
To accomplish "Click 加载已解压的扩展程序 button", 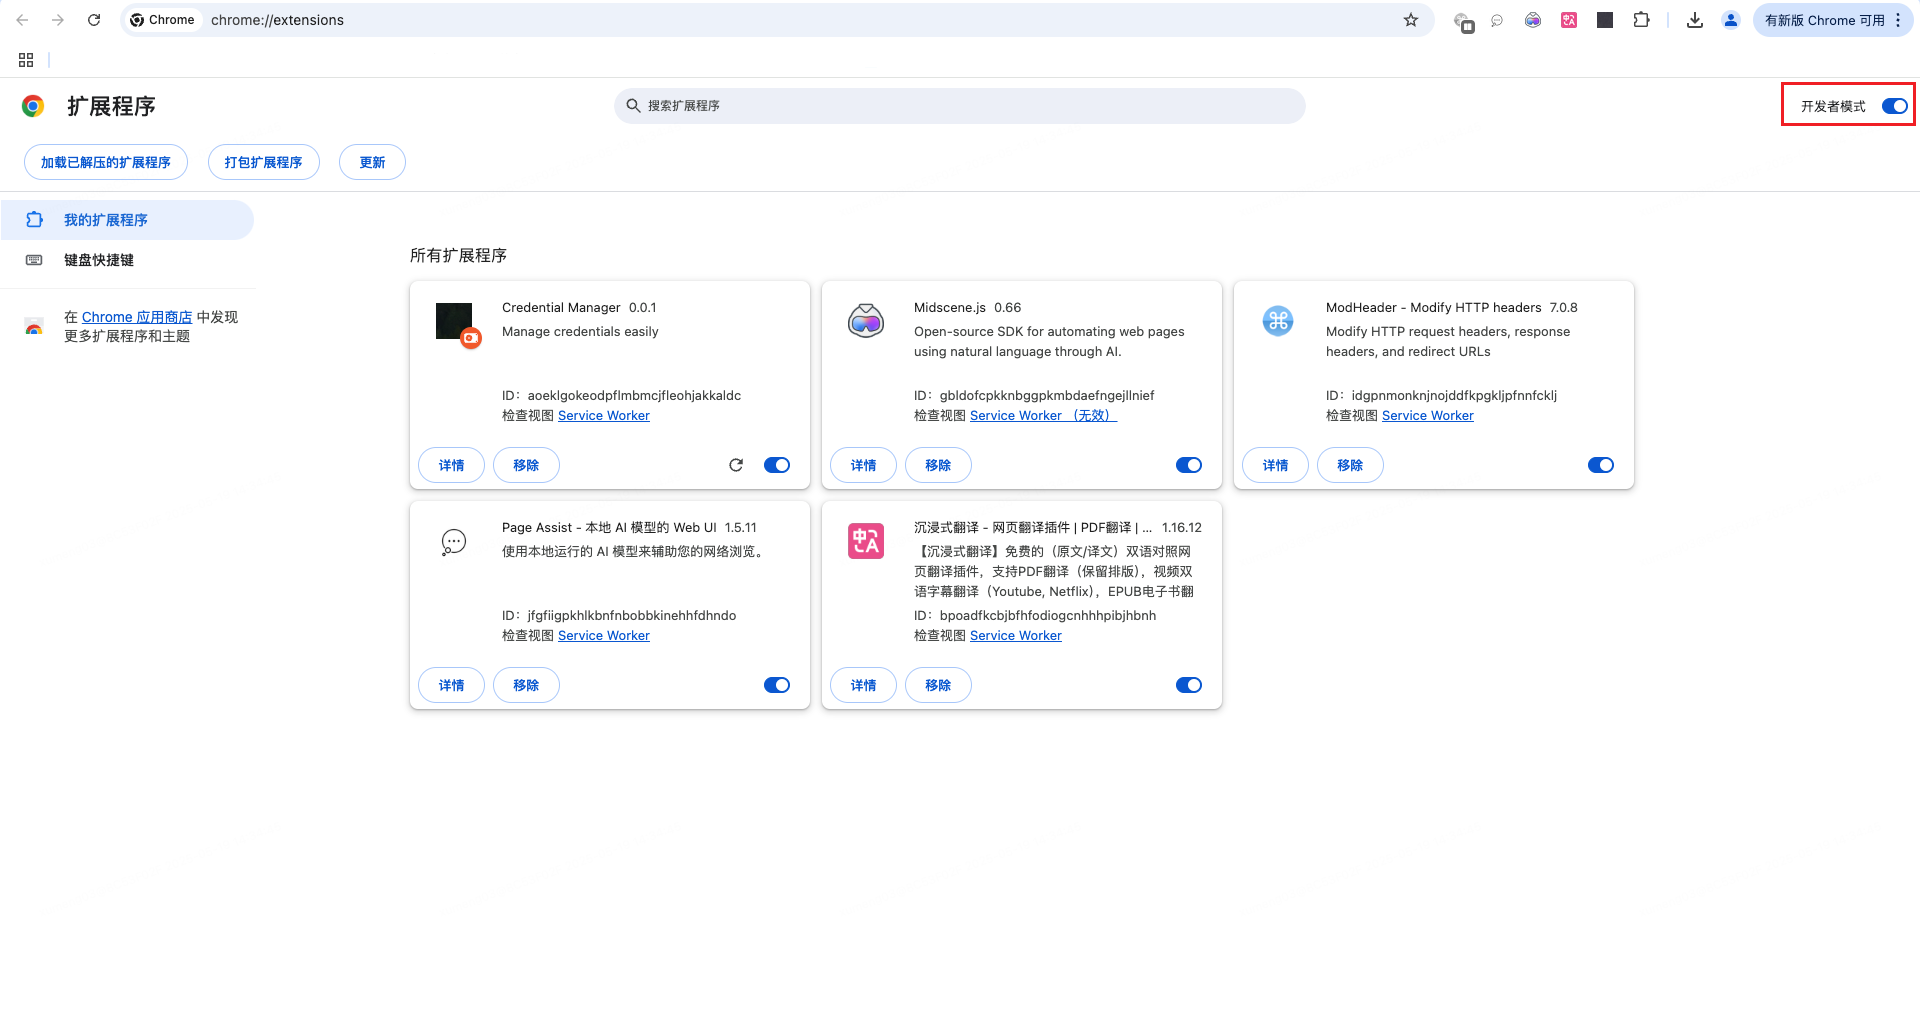I will coord(106,162).
